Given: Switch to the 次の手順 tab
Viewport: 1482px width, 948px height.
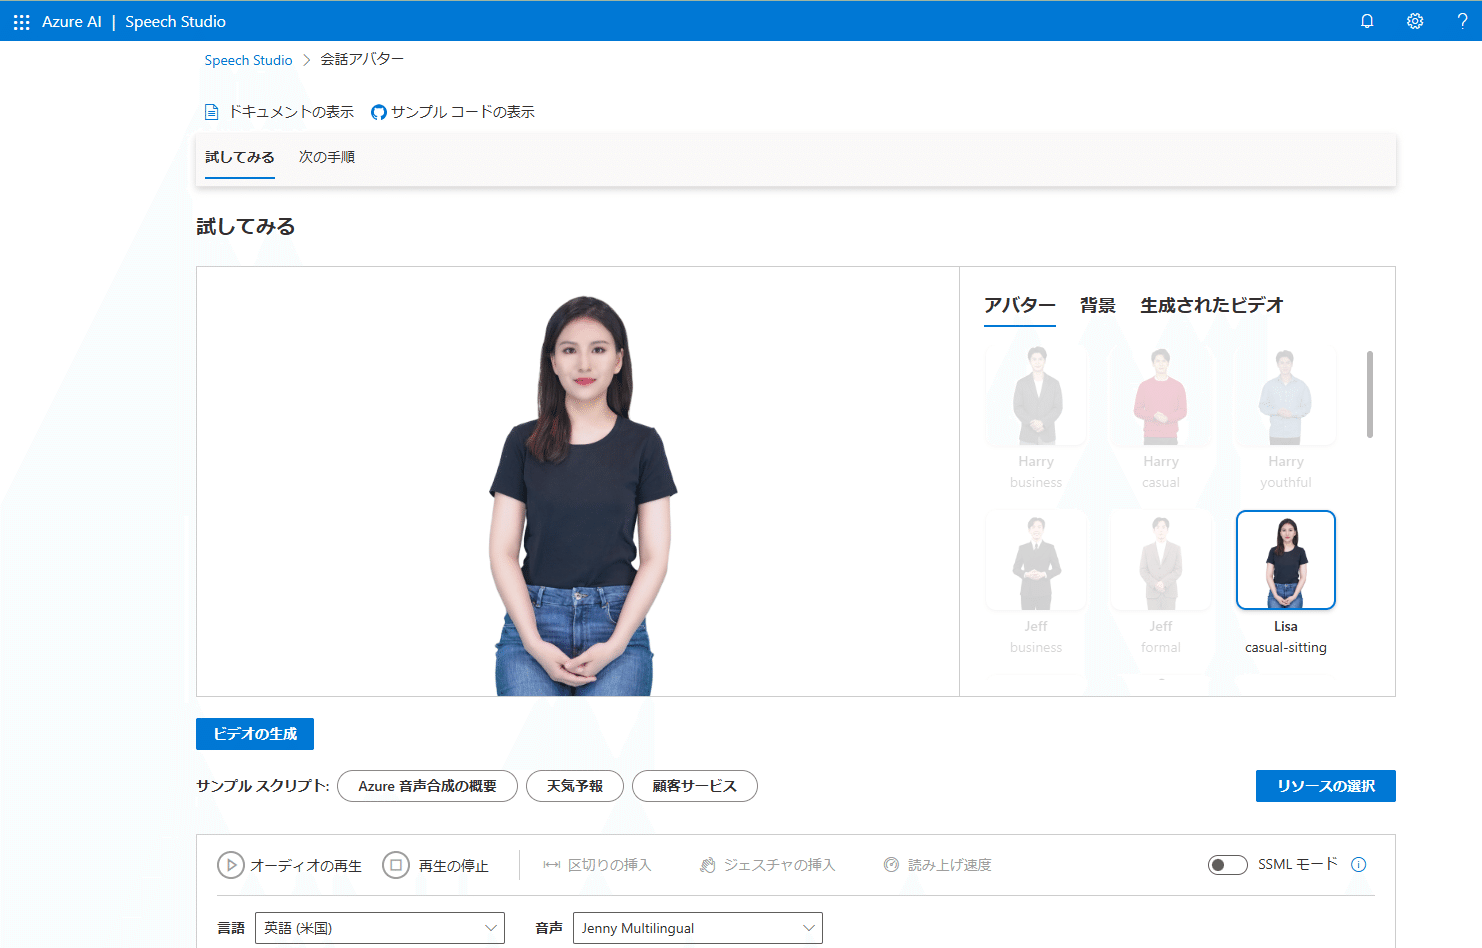Looking at the screenshot, I should 327,157.
